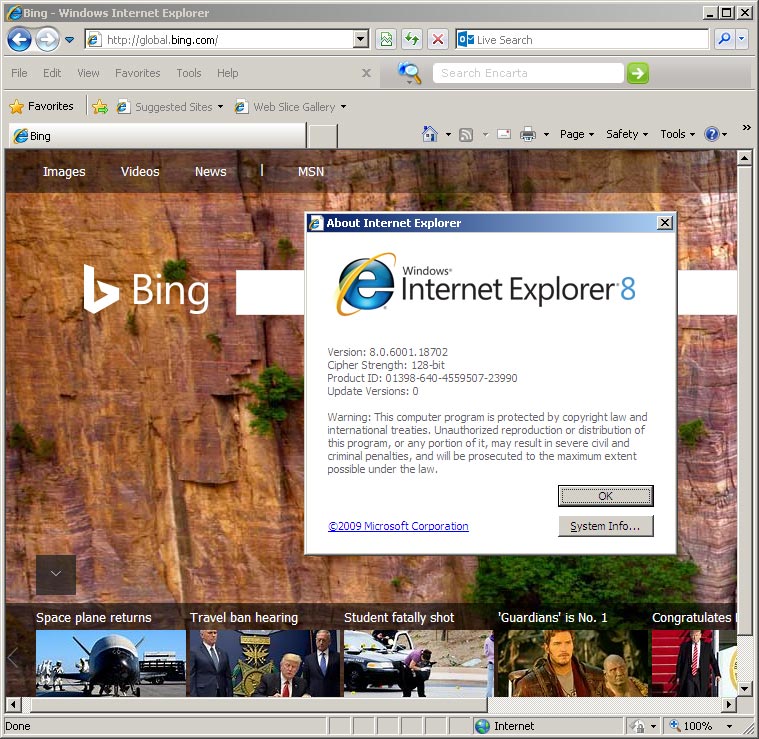The image size is (759, 739).
Task: Click vertical scrollbar down arrow
Action: pos(744,688)
